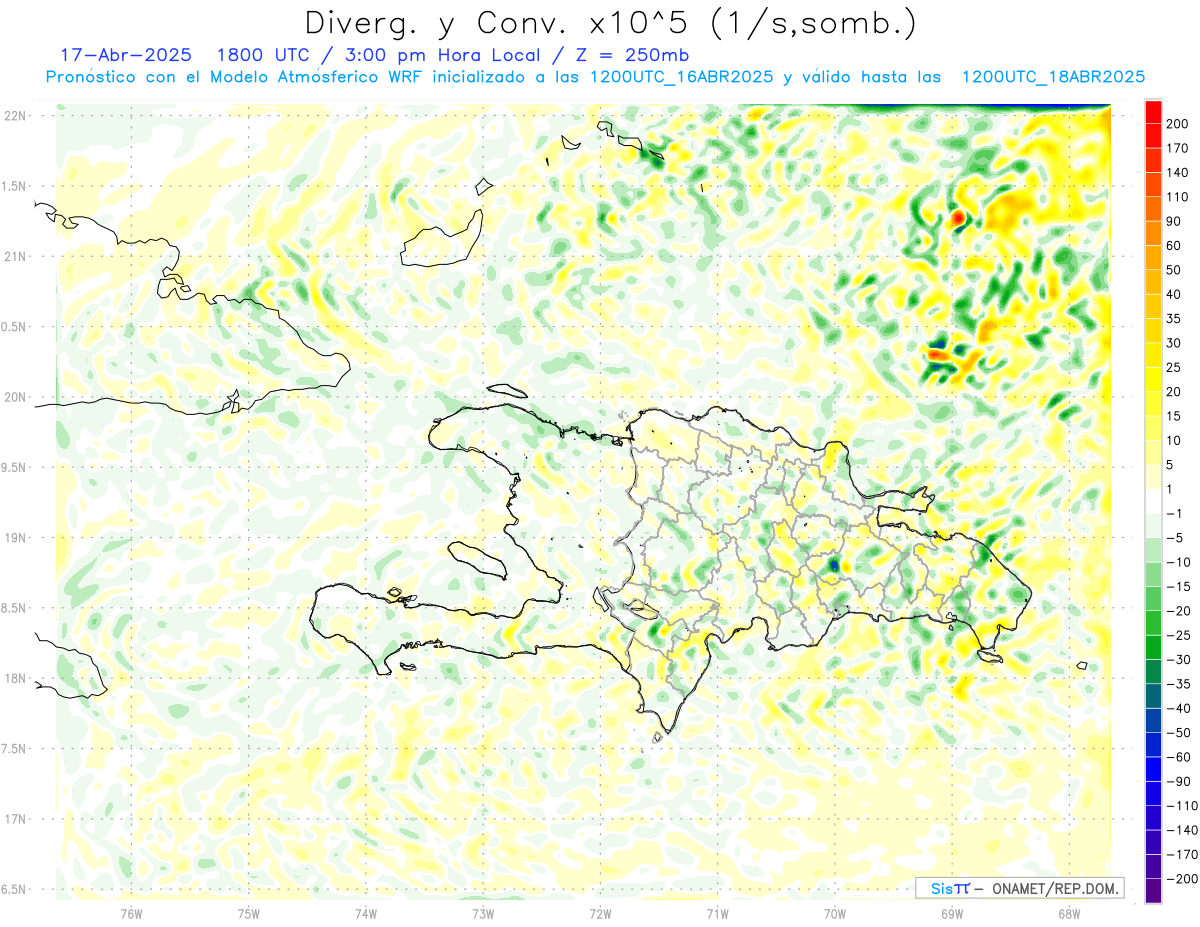Click 'Pronóstico con el Modelo Atmosférico WRF' text
The width and height of the screenshot is (1200, 927).
click(x=235, y=77)
